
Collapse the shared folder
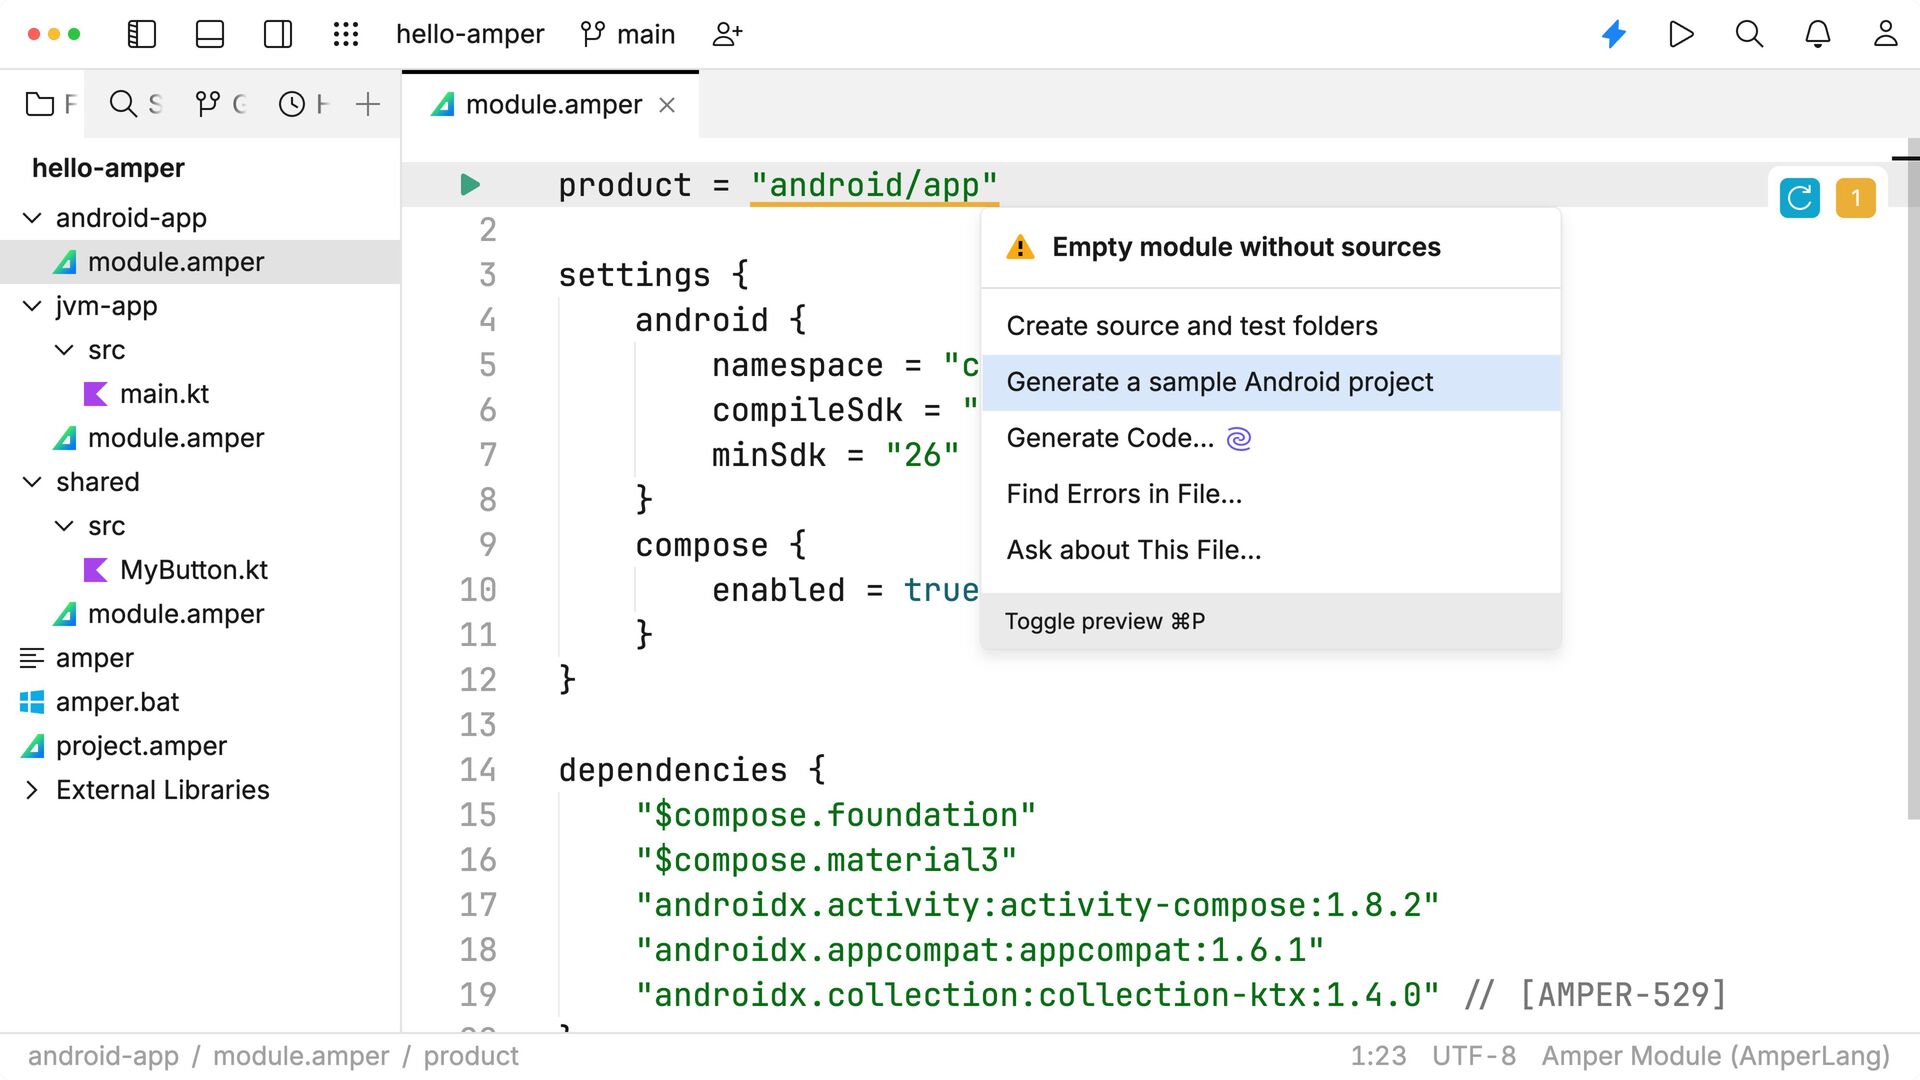[x=32, y=482]
